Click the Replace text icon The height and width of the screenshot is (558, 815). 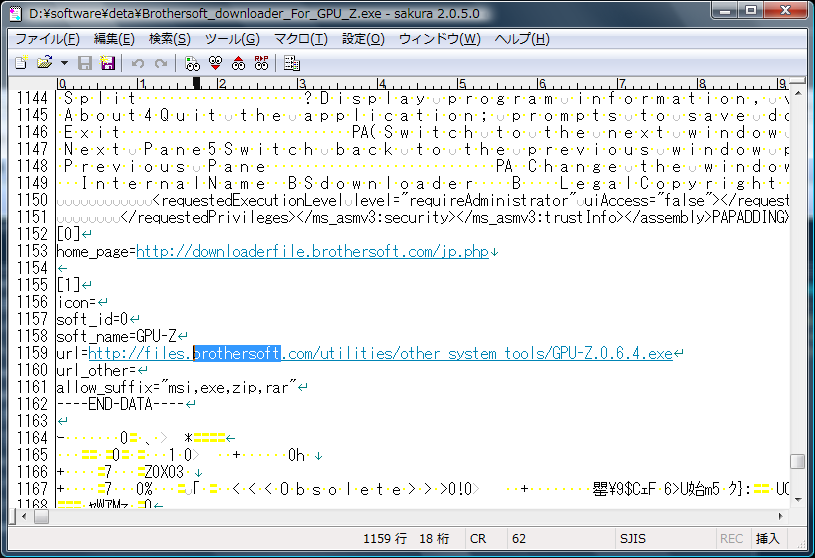pos(261,63)
